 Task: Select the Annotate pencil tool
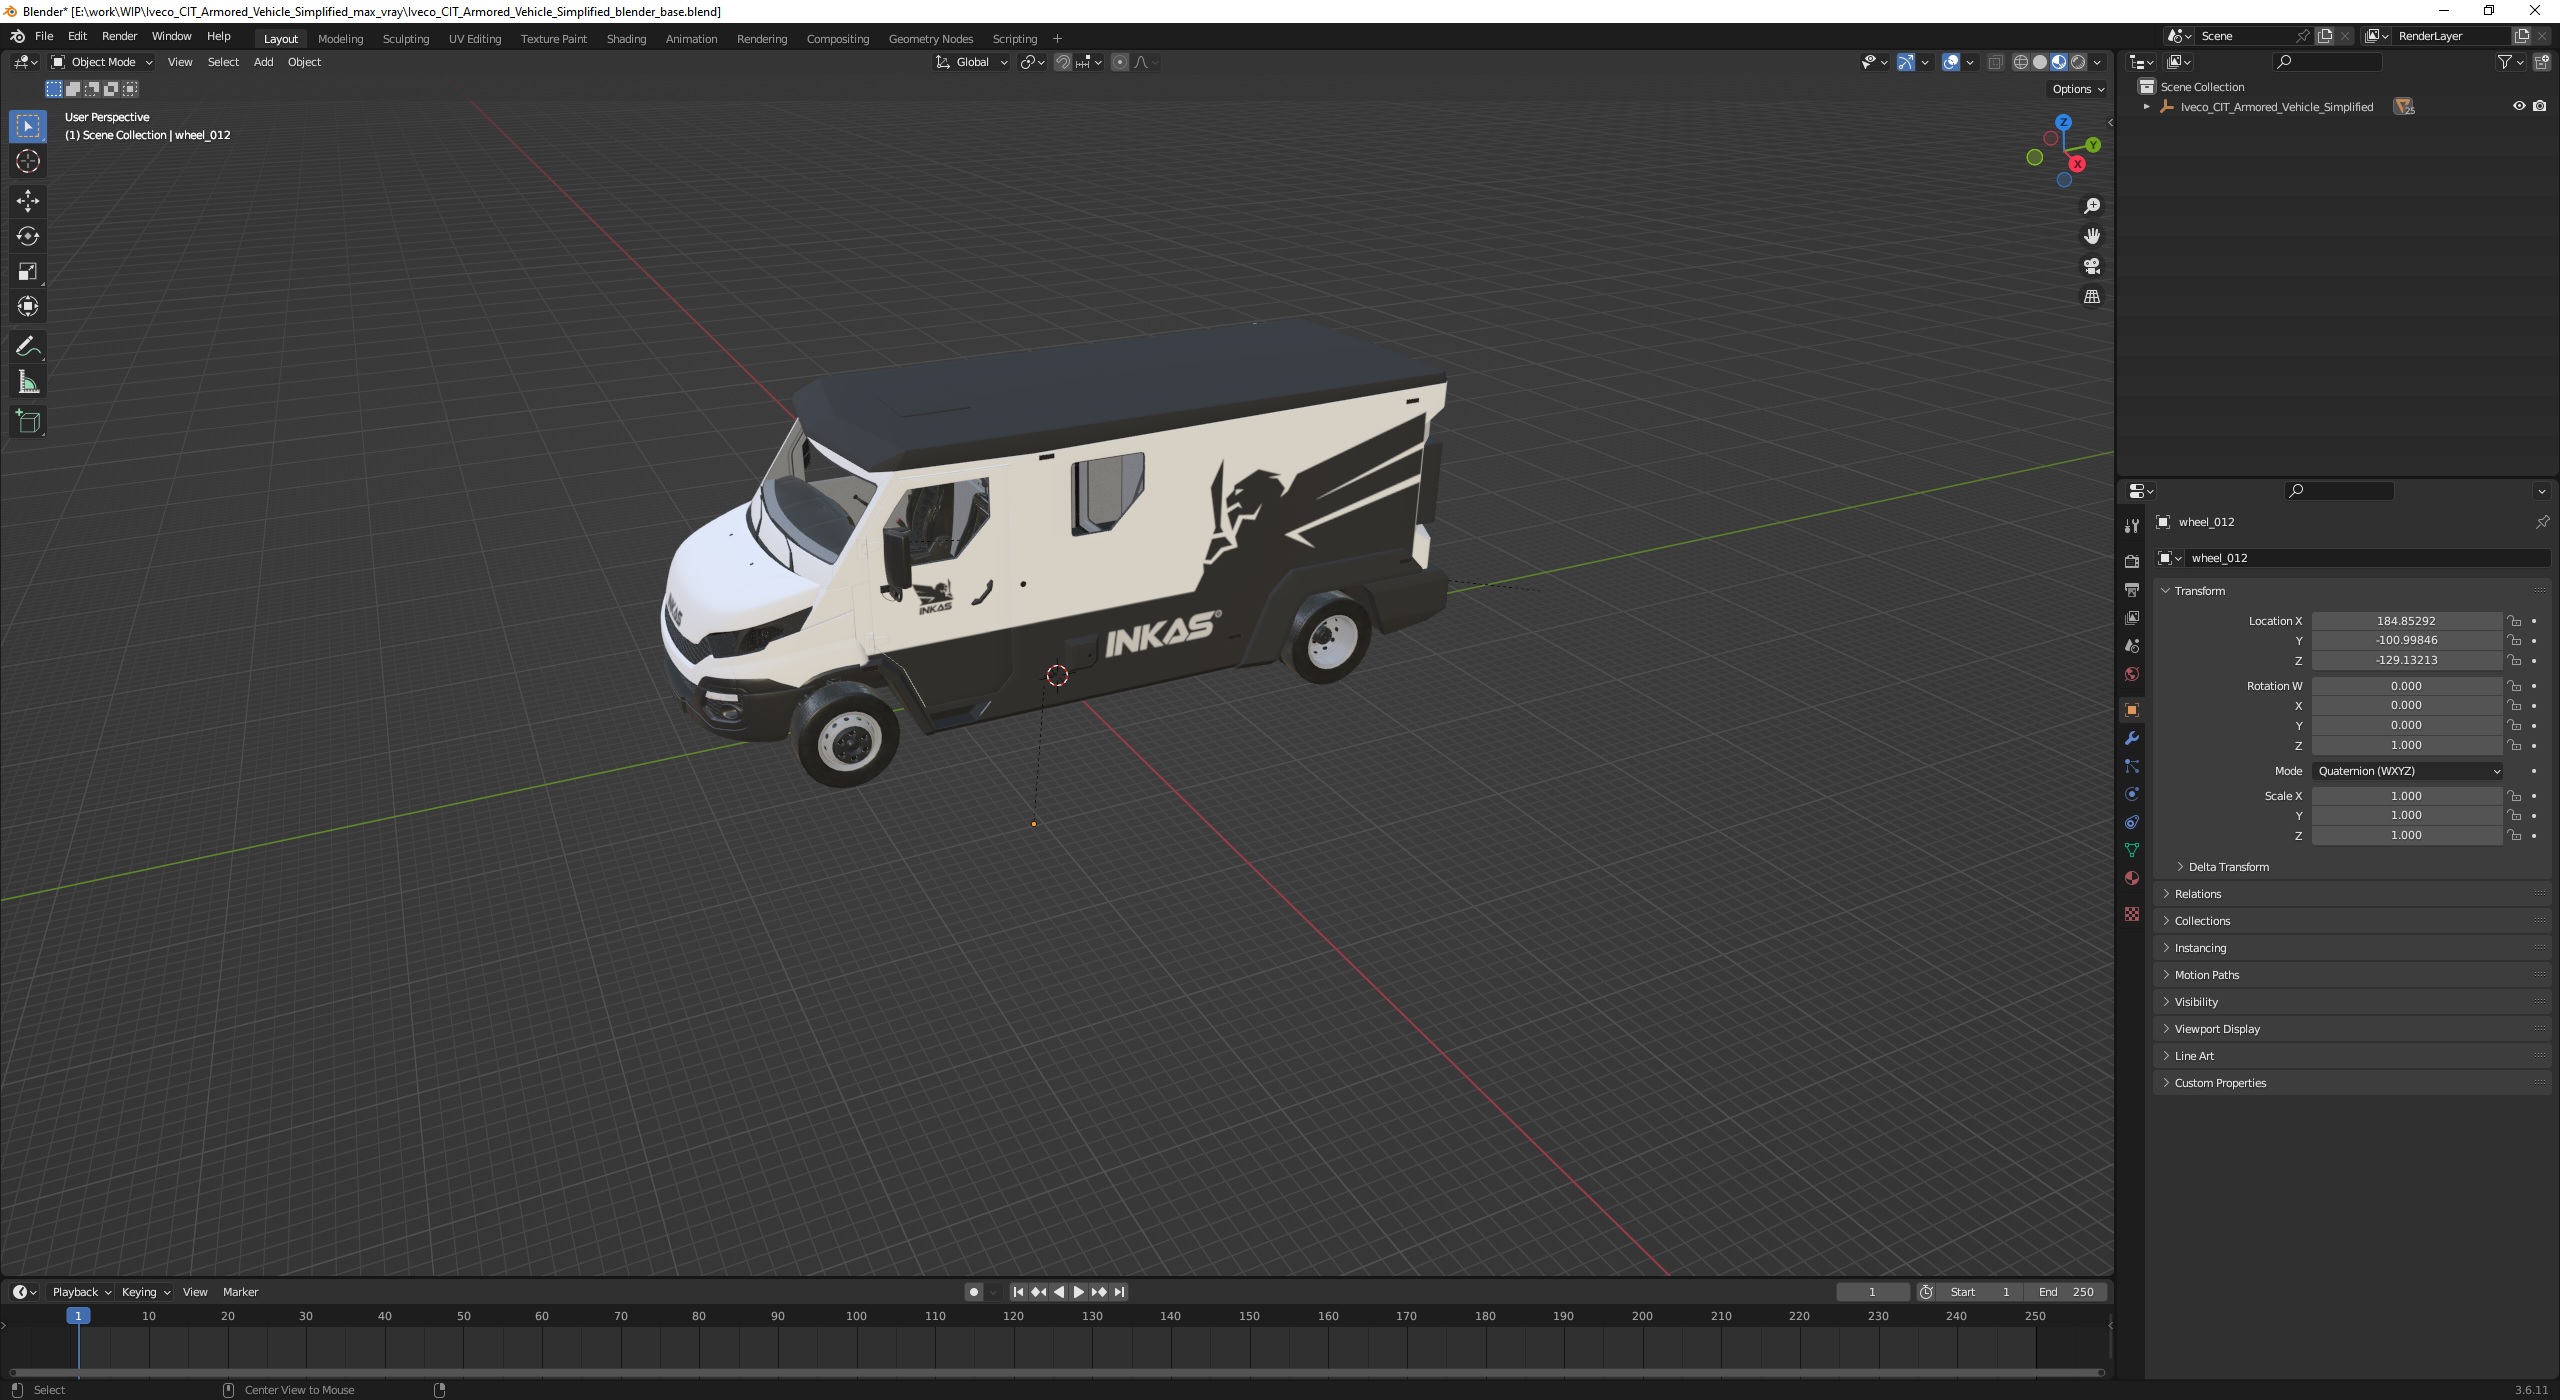point(28,347)
